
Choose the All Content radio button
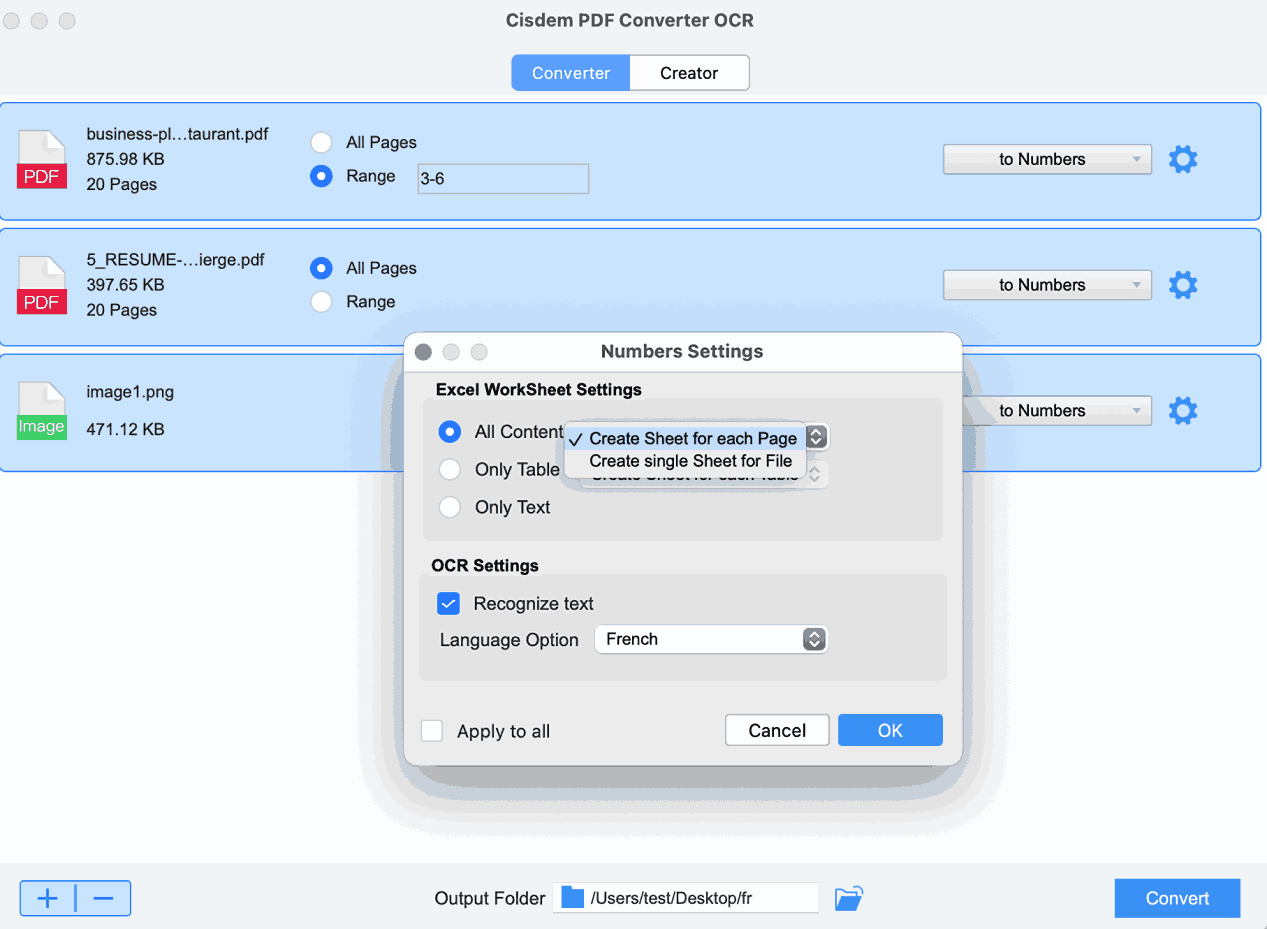450,432
